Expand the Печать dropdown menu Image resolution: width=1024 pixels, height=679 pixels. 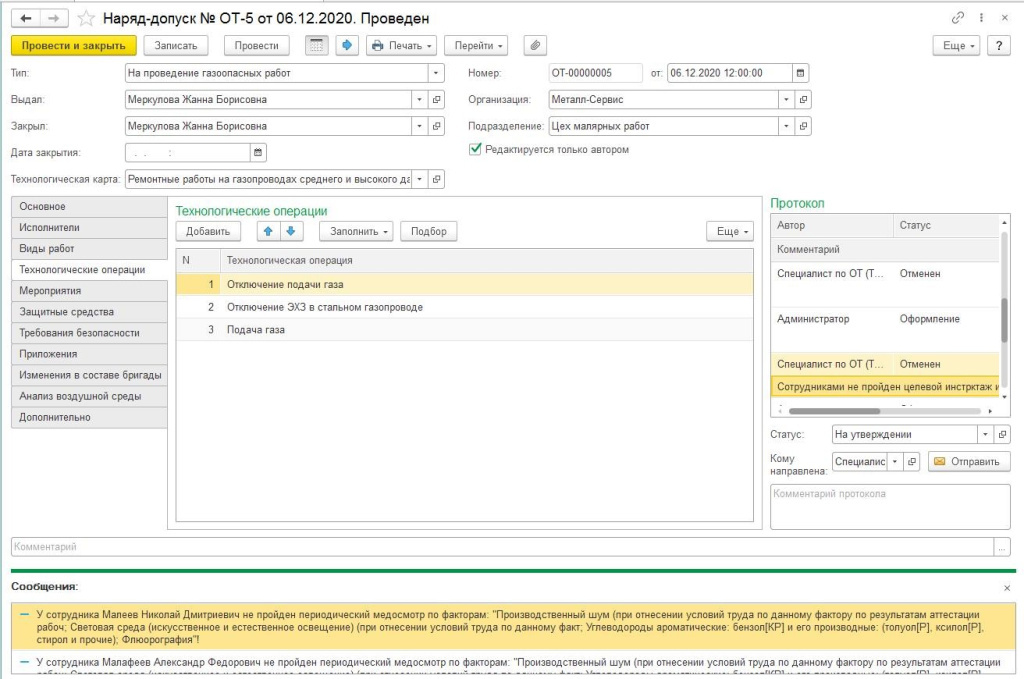coord(403,45)
